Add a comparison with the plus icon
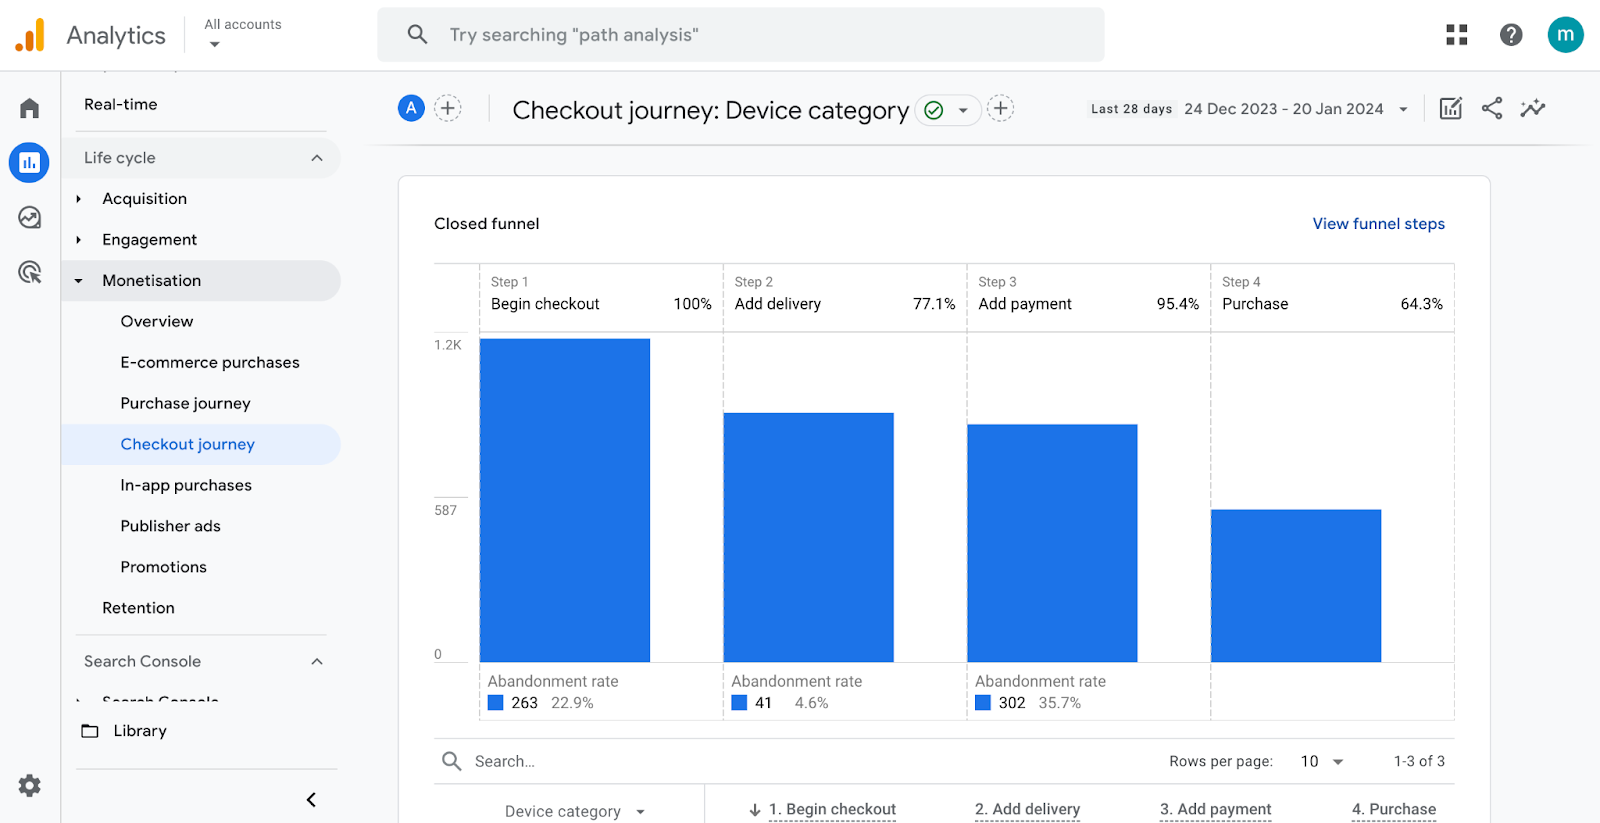This screenshot has height=823, width=1600. pos(448,108)
